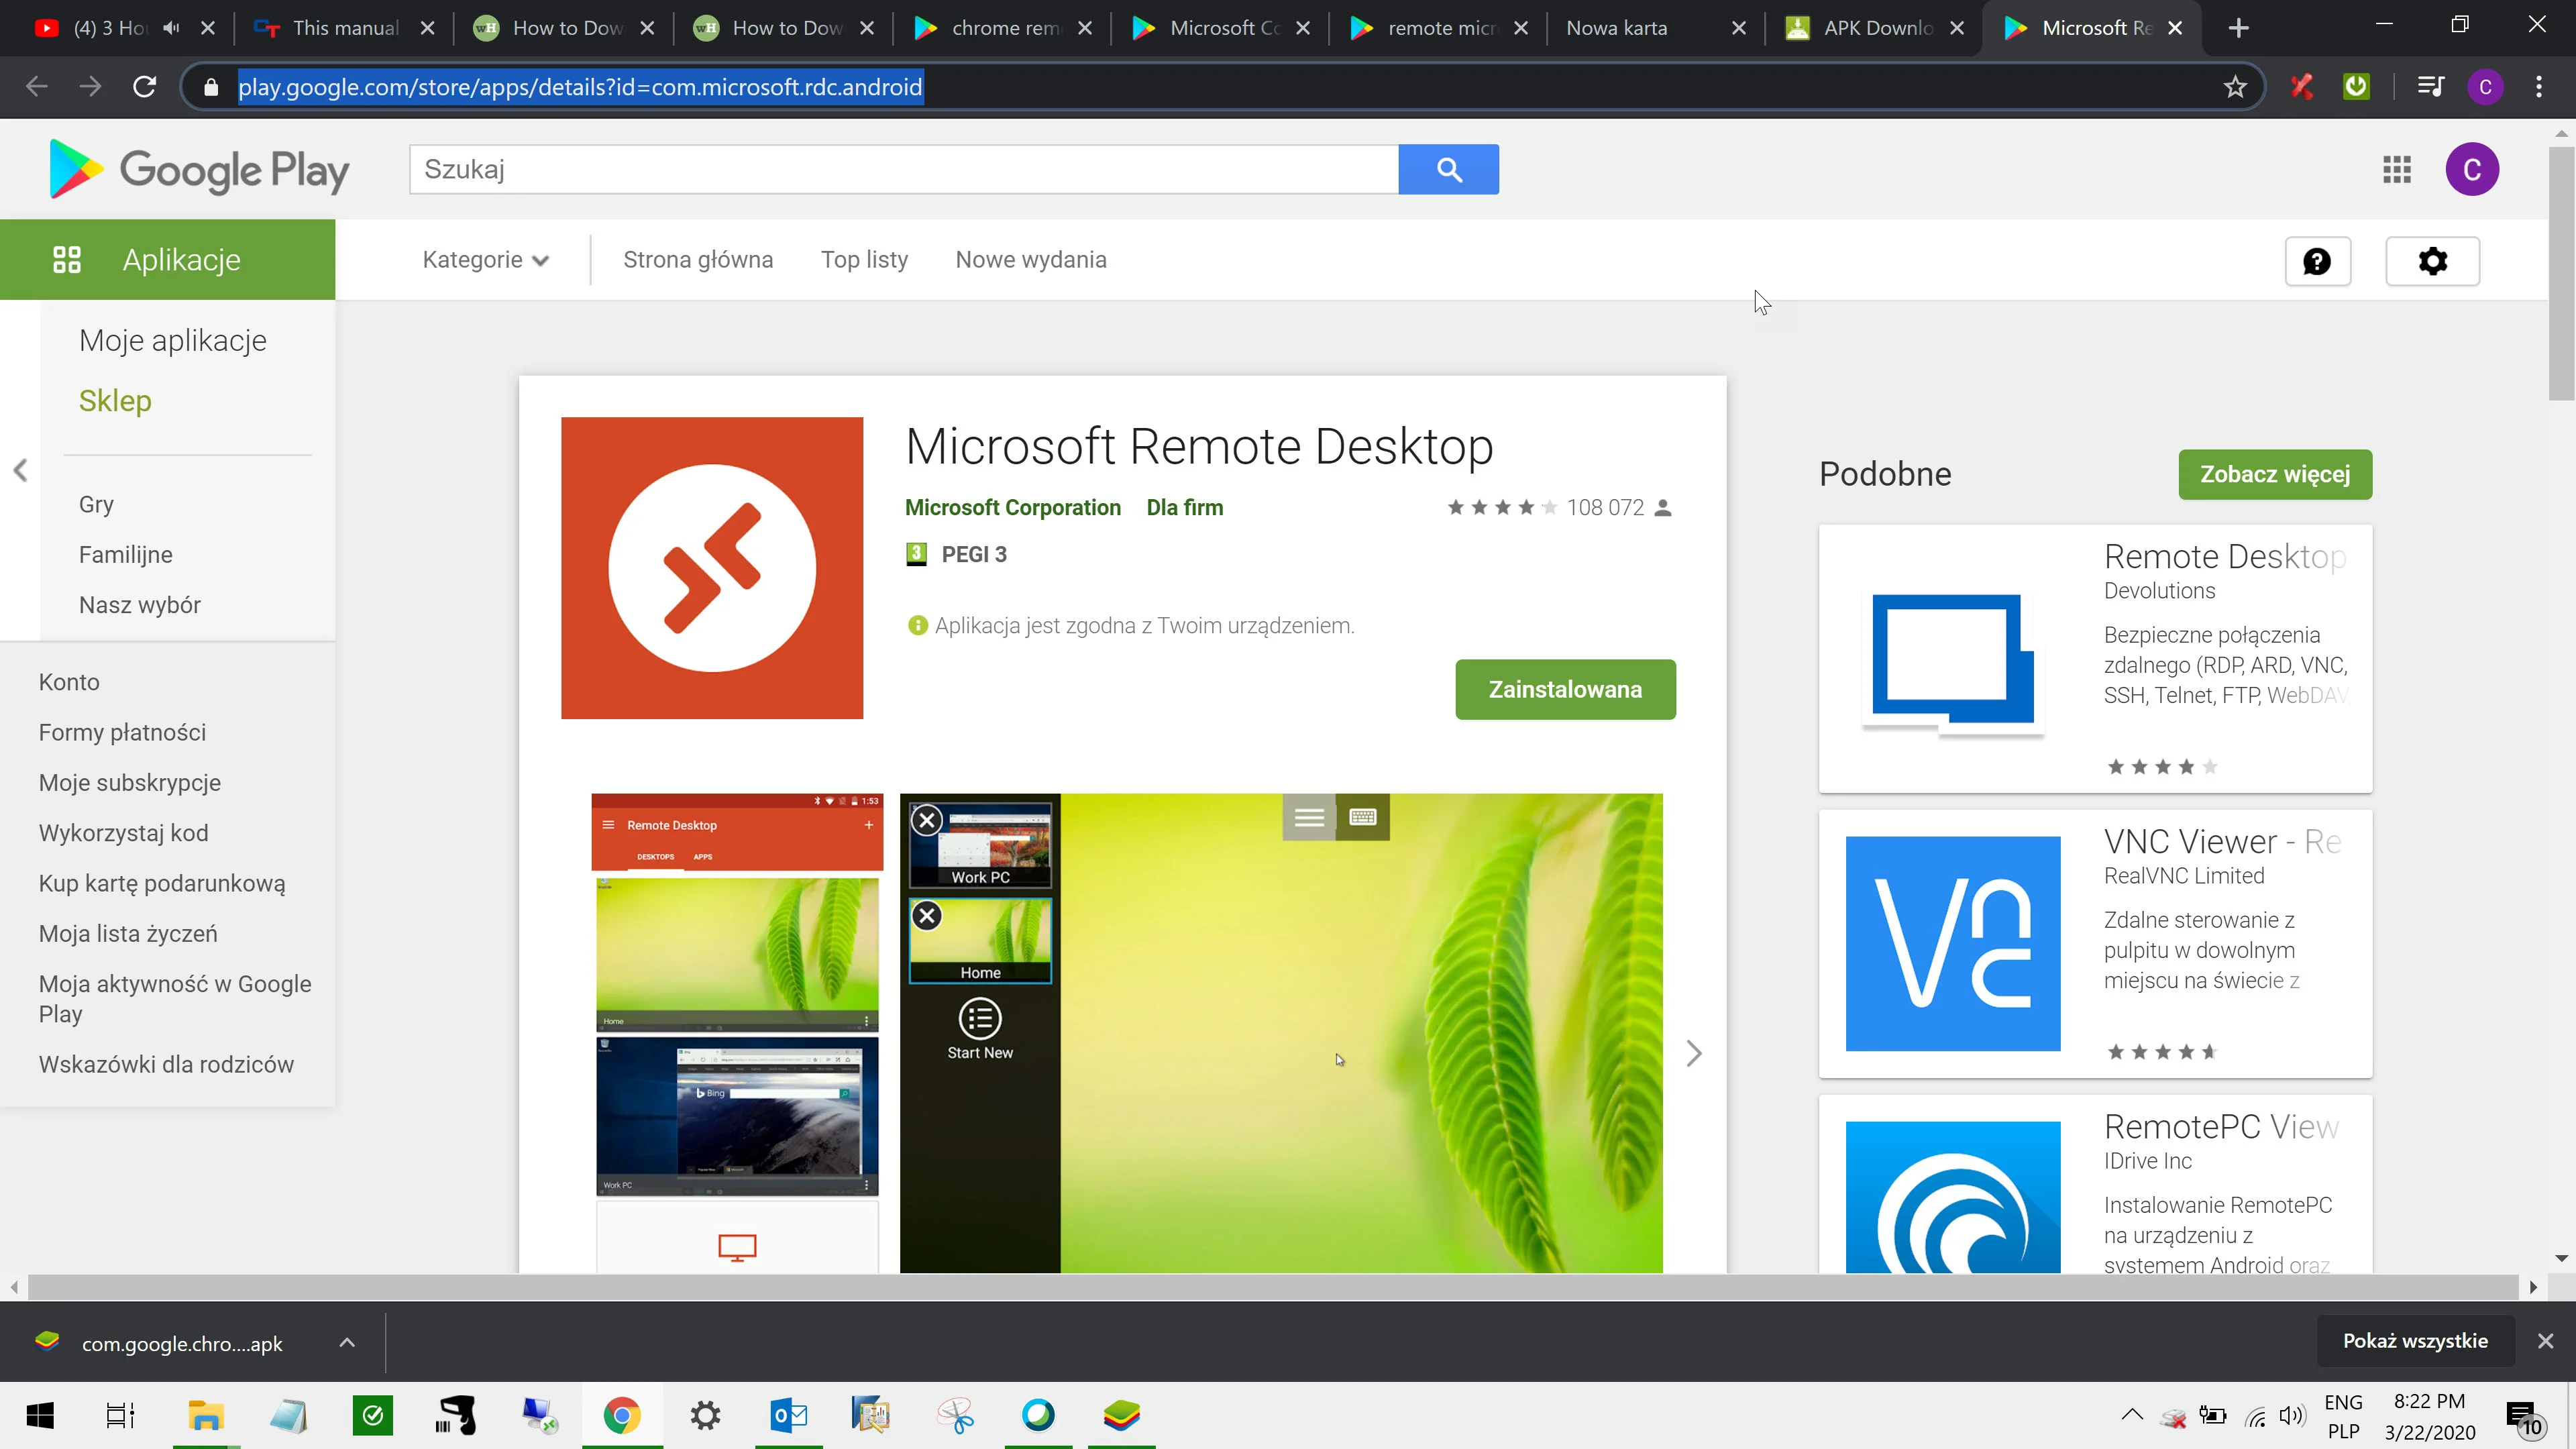Switch to the Nowa karta tab

[1616, 27]
